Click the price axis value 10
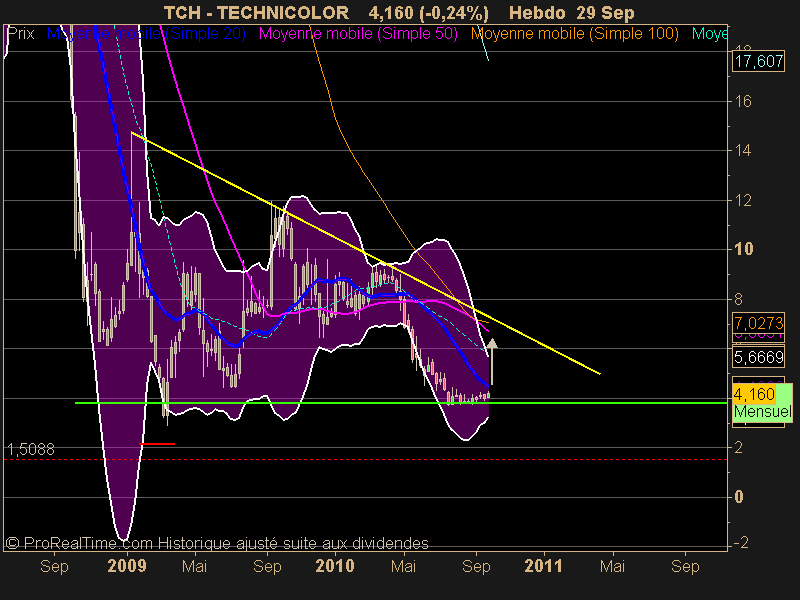Viewport: 800px width, 600px height. 743,249
